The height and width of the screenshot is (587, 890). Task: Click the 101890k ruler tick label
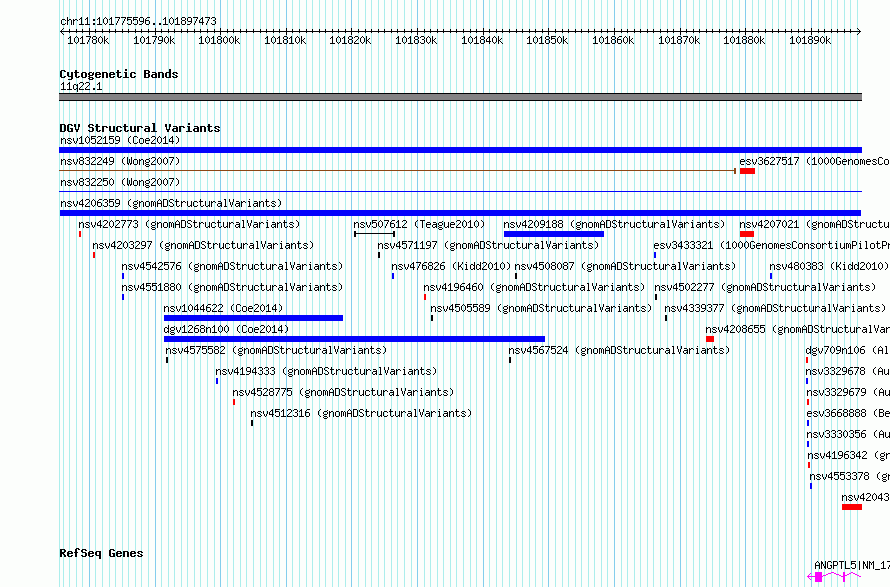coord(810,40)
